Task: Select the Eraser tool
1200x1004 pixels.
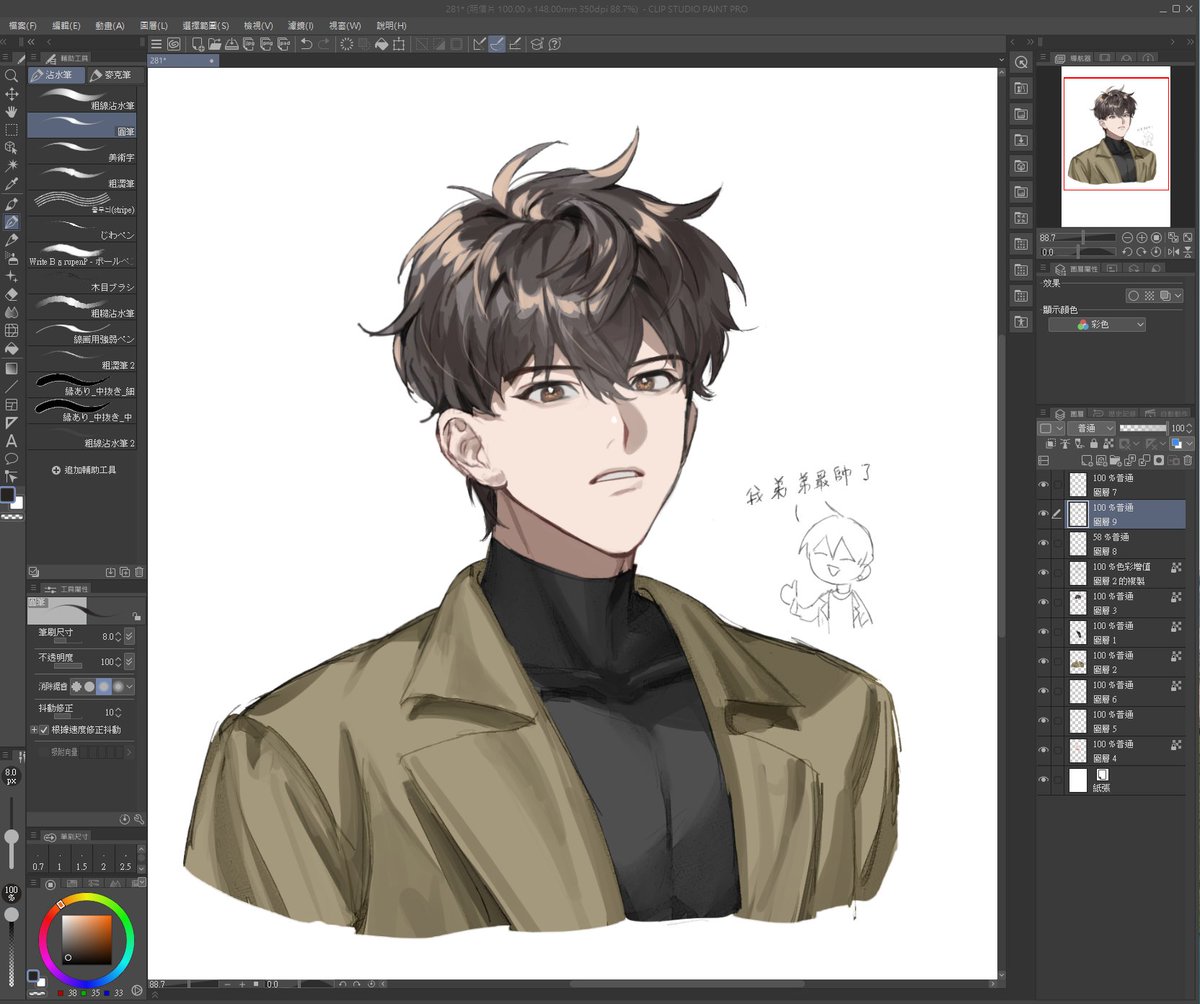Action: click(13, 295)
